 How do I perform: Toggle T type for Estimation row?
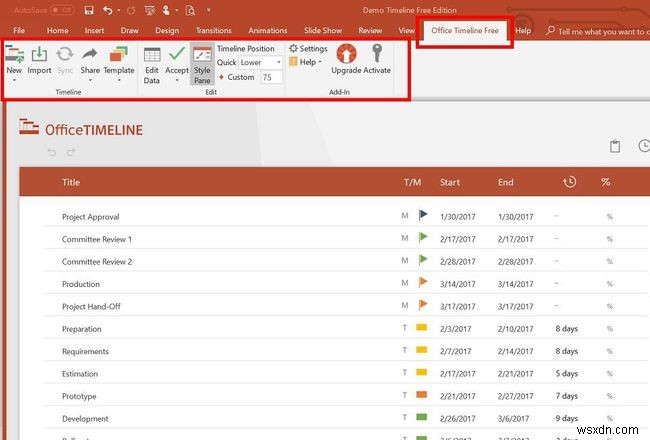[405, 373]
